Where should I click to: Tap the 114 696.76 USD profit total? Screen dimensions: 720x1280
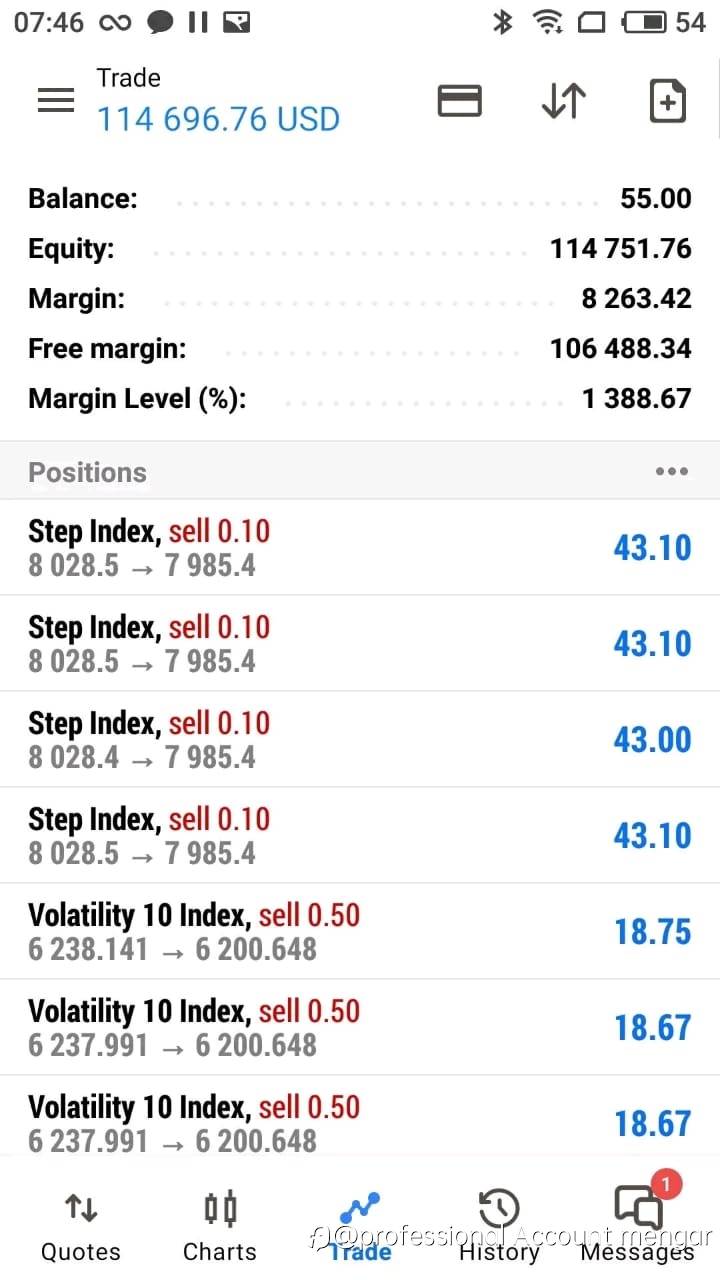click(x=218, y=120)
